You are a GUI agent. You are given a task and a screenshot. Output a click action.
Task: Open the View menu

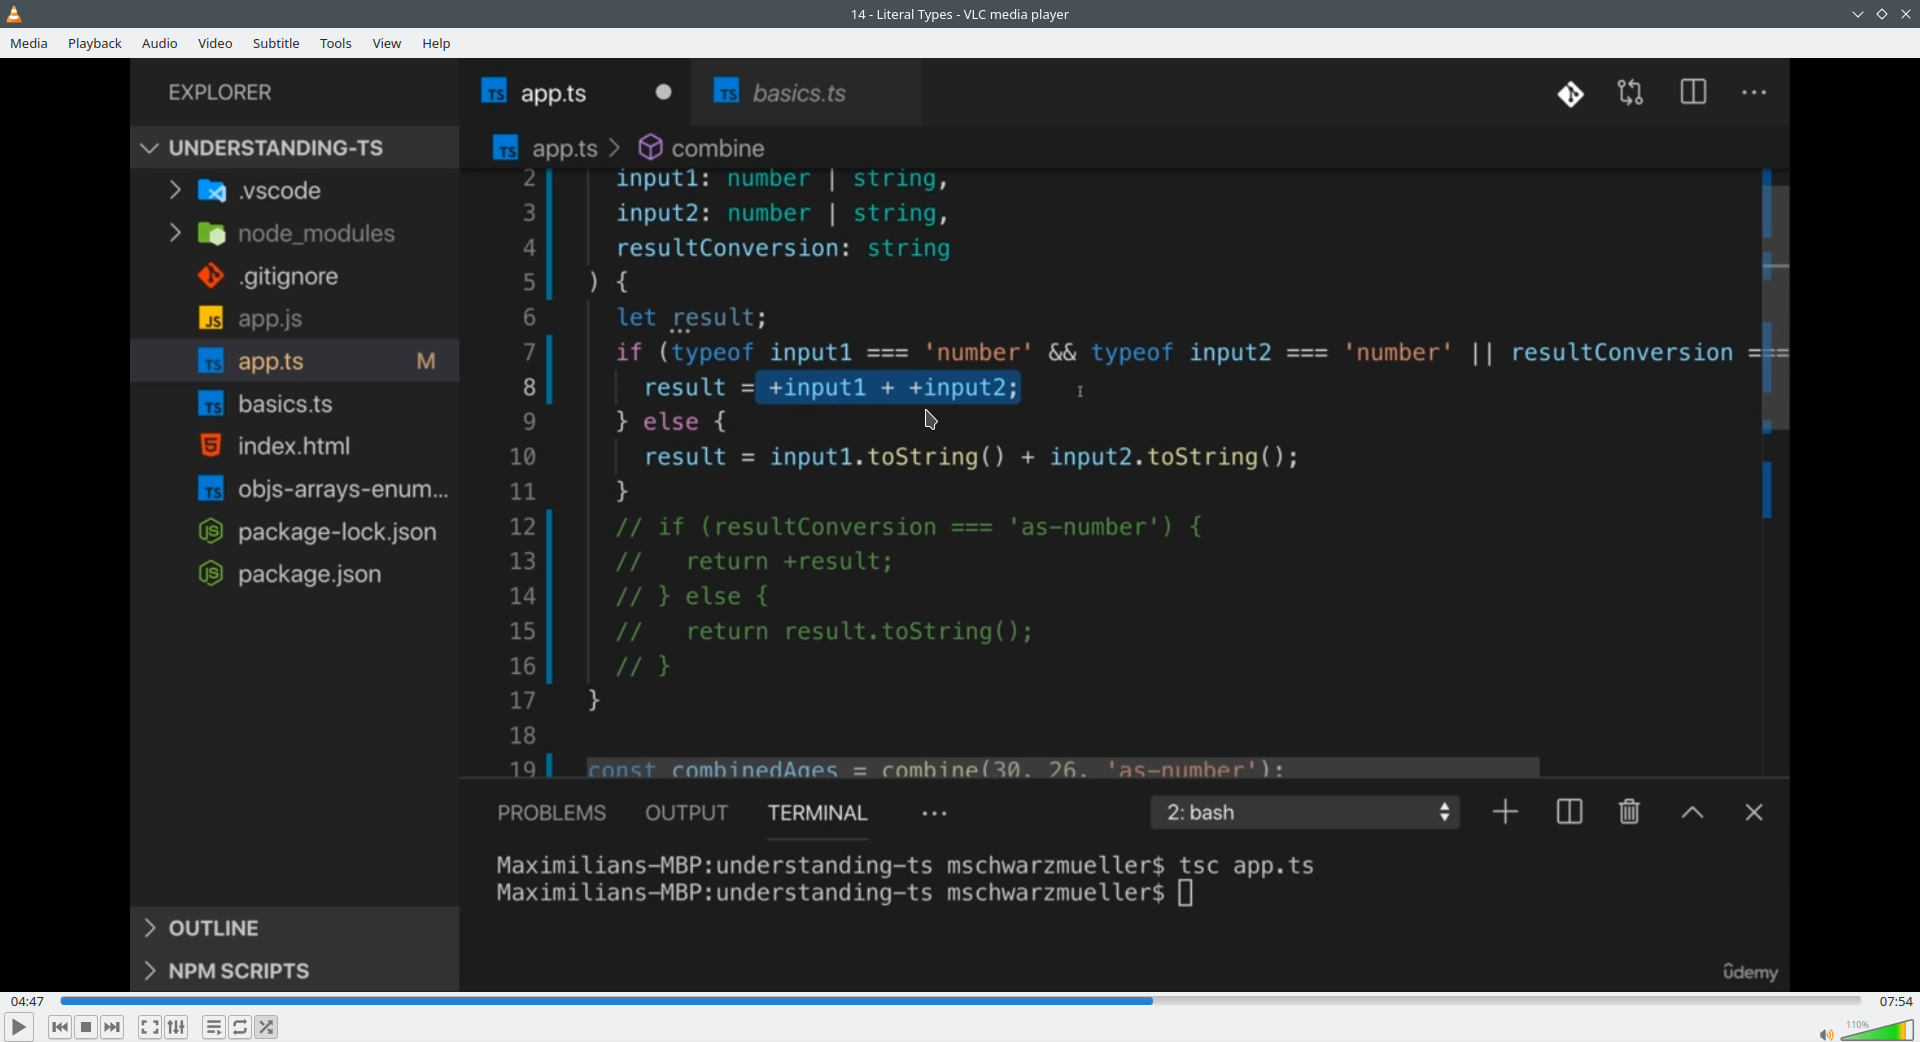pos(387,44)
